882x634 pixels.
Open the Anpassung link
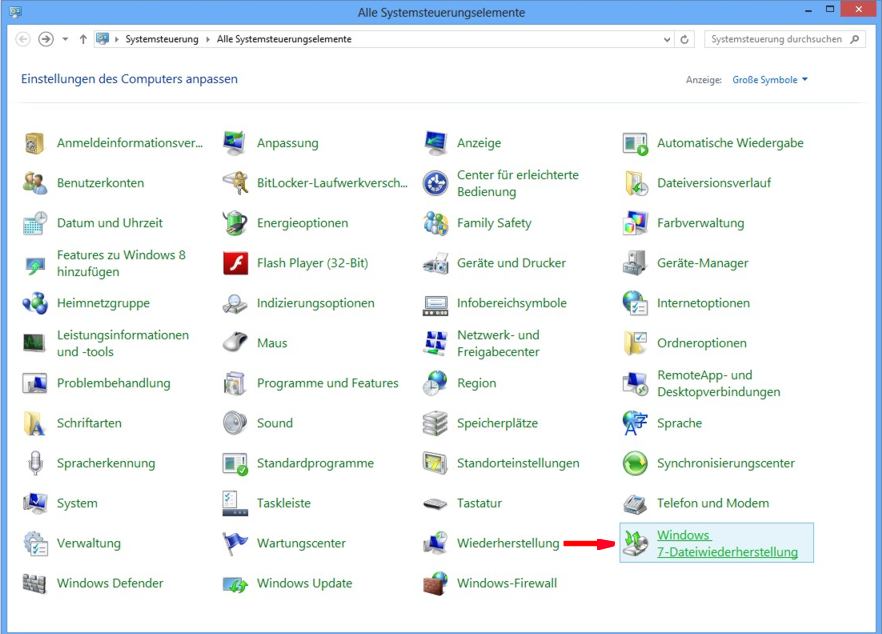coord(287,143)
